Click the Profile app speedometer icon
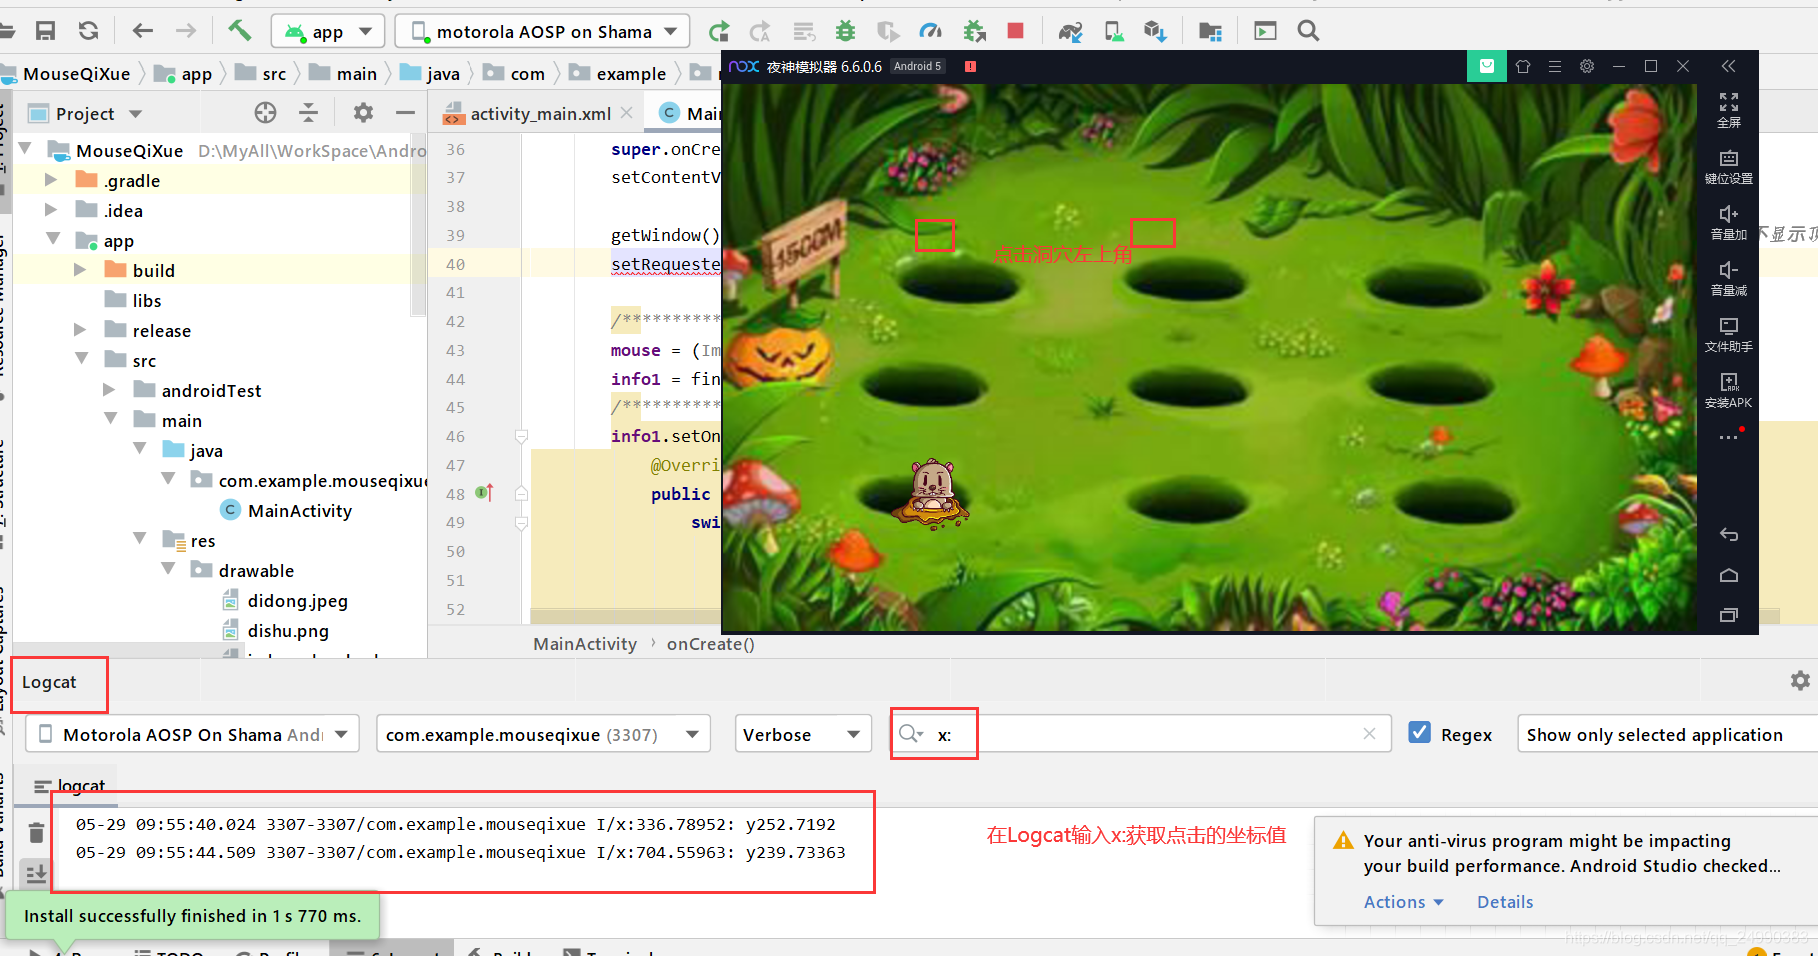The image size is (1818, 956). tap(931, 31)
